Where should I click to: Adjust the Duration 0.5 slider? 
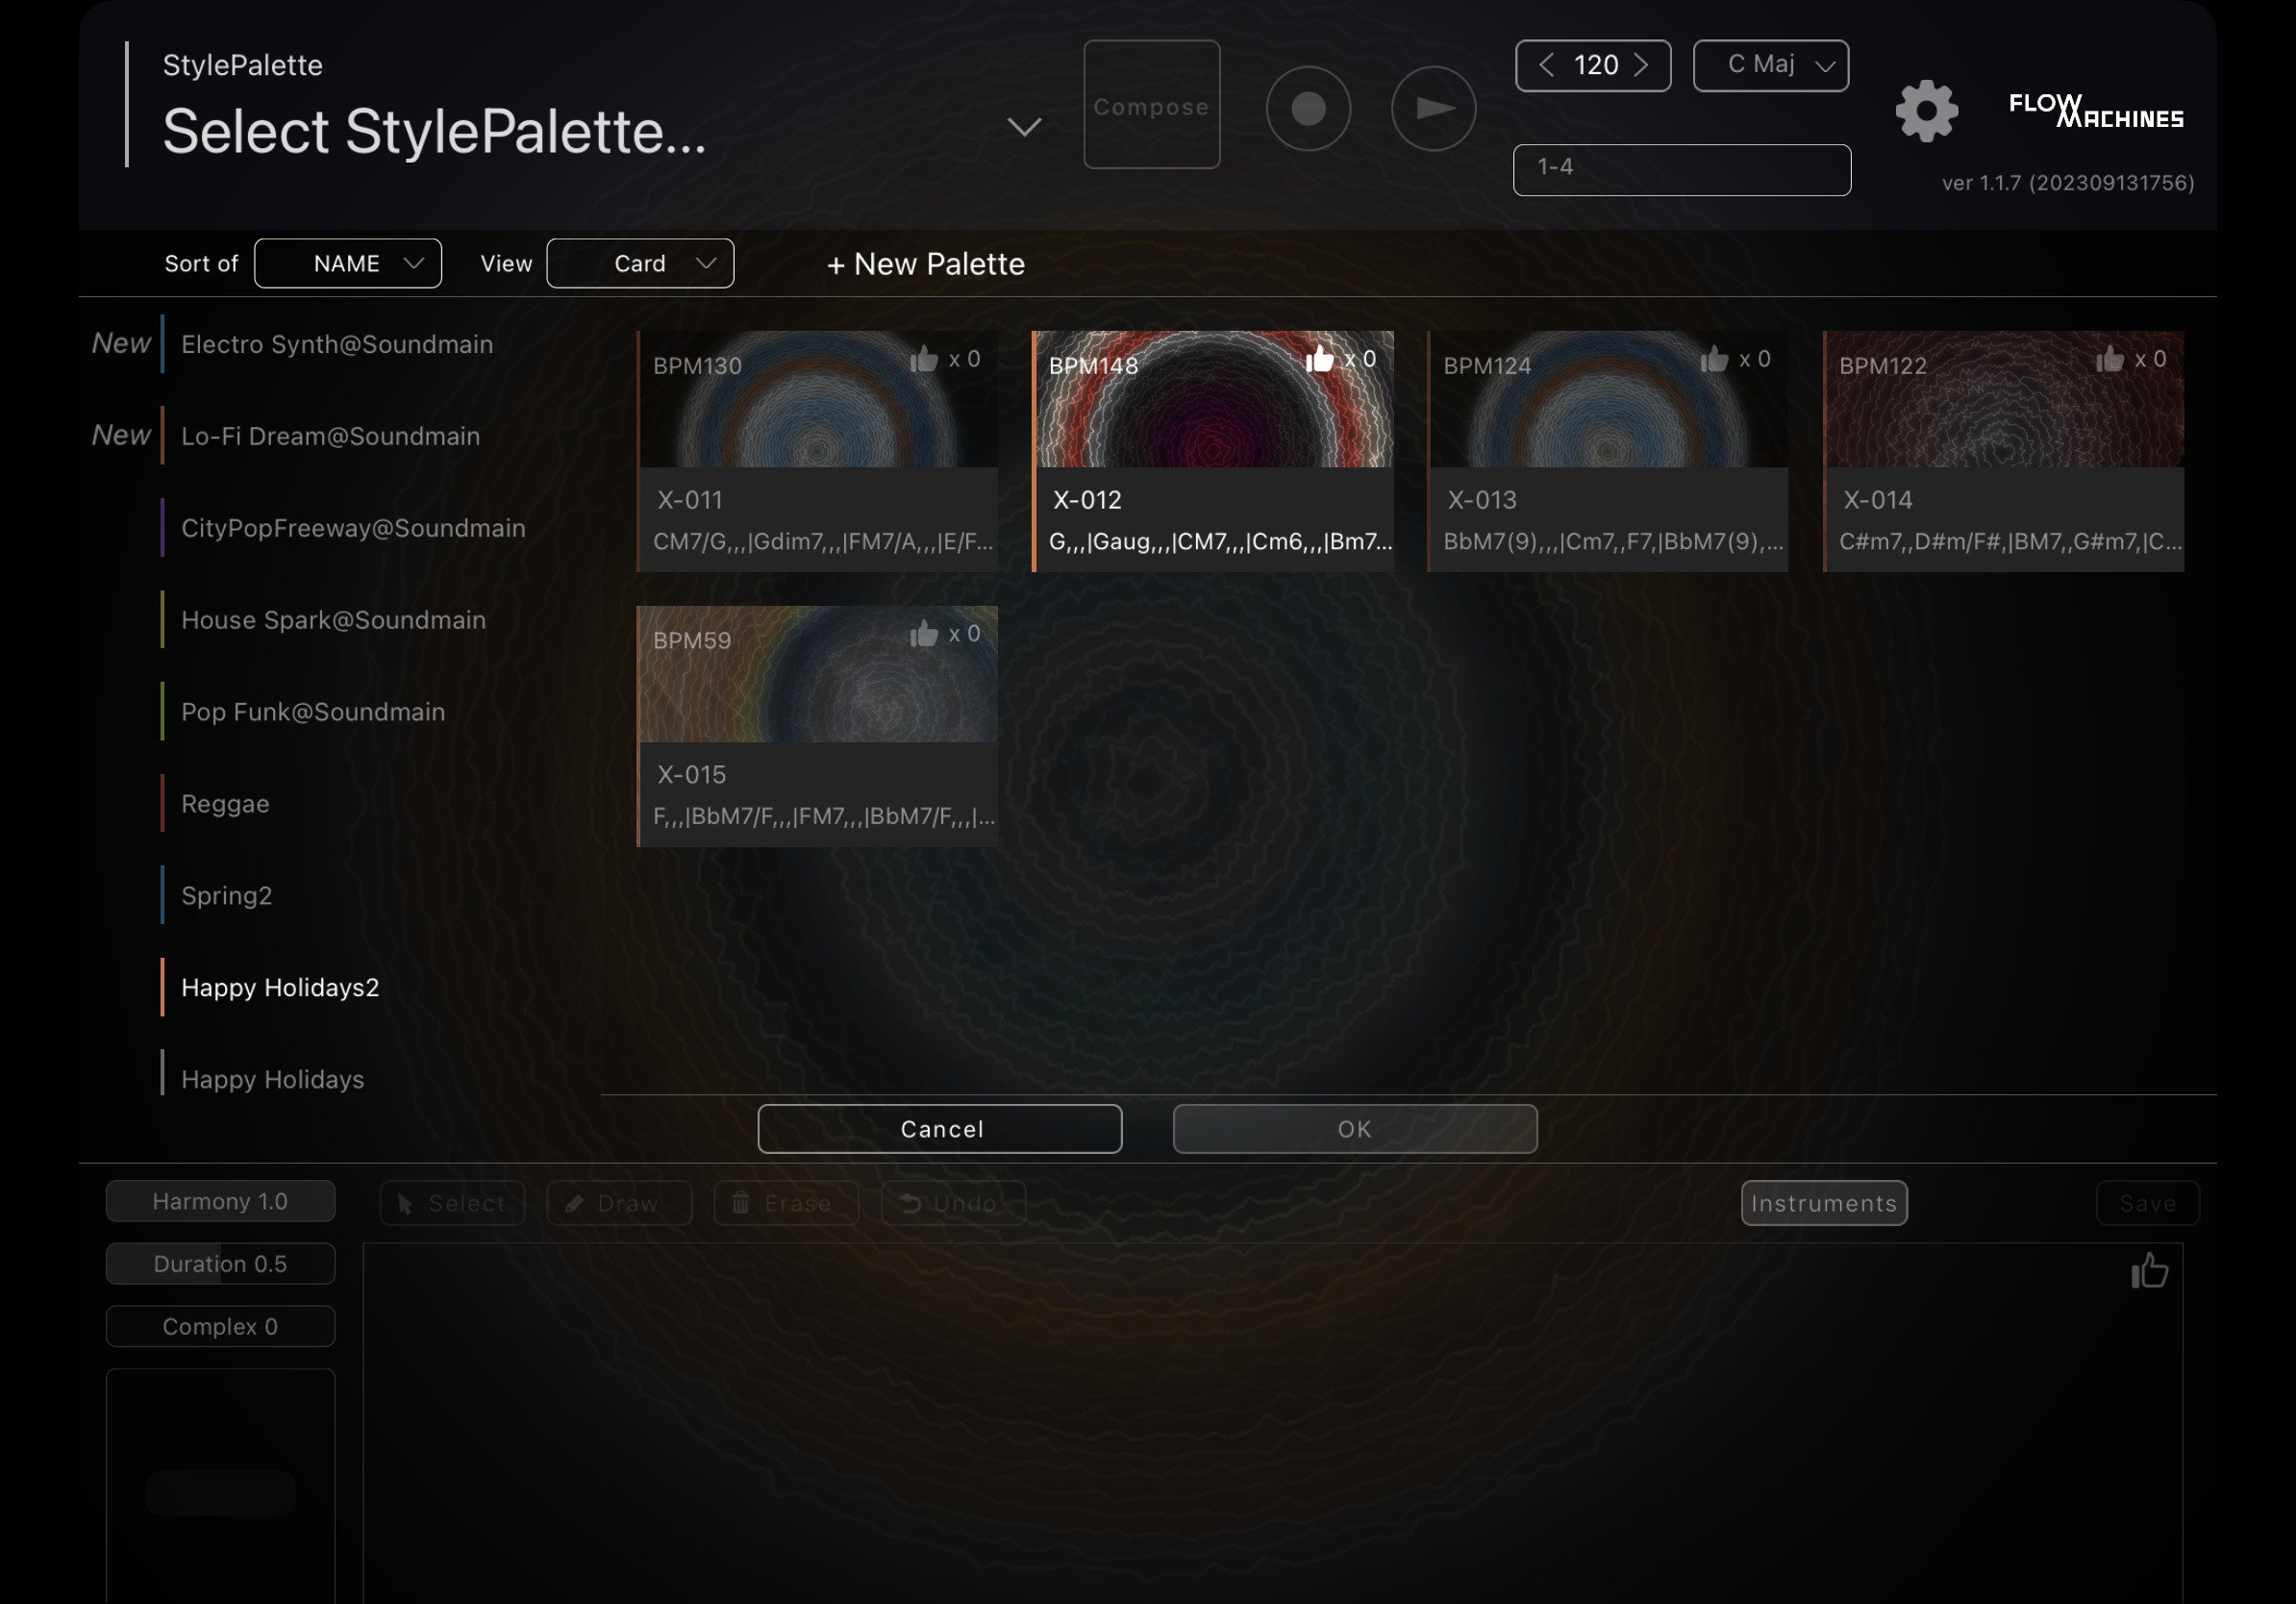point(220,1264)
